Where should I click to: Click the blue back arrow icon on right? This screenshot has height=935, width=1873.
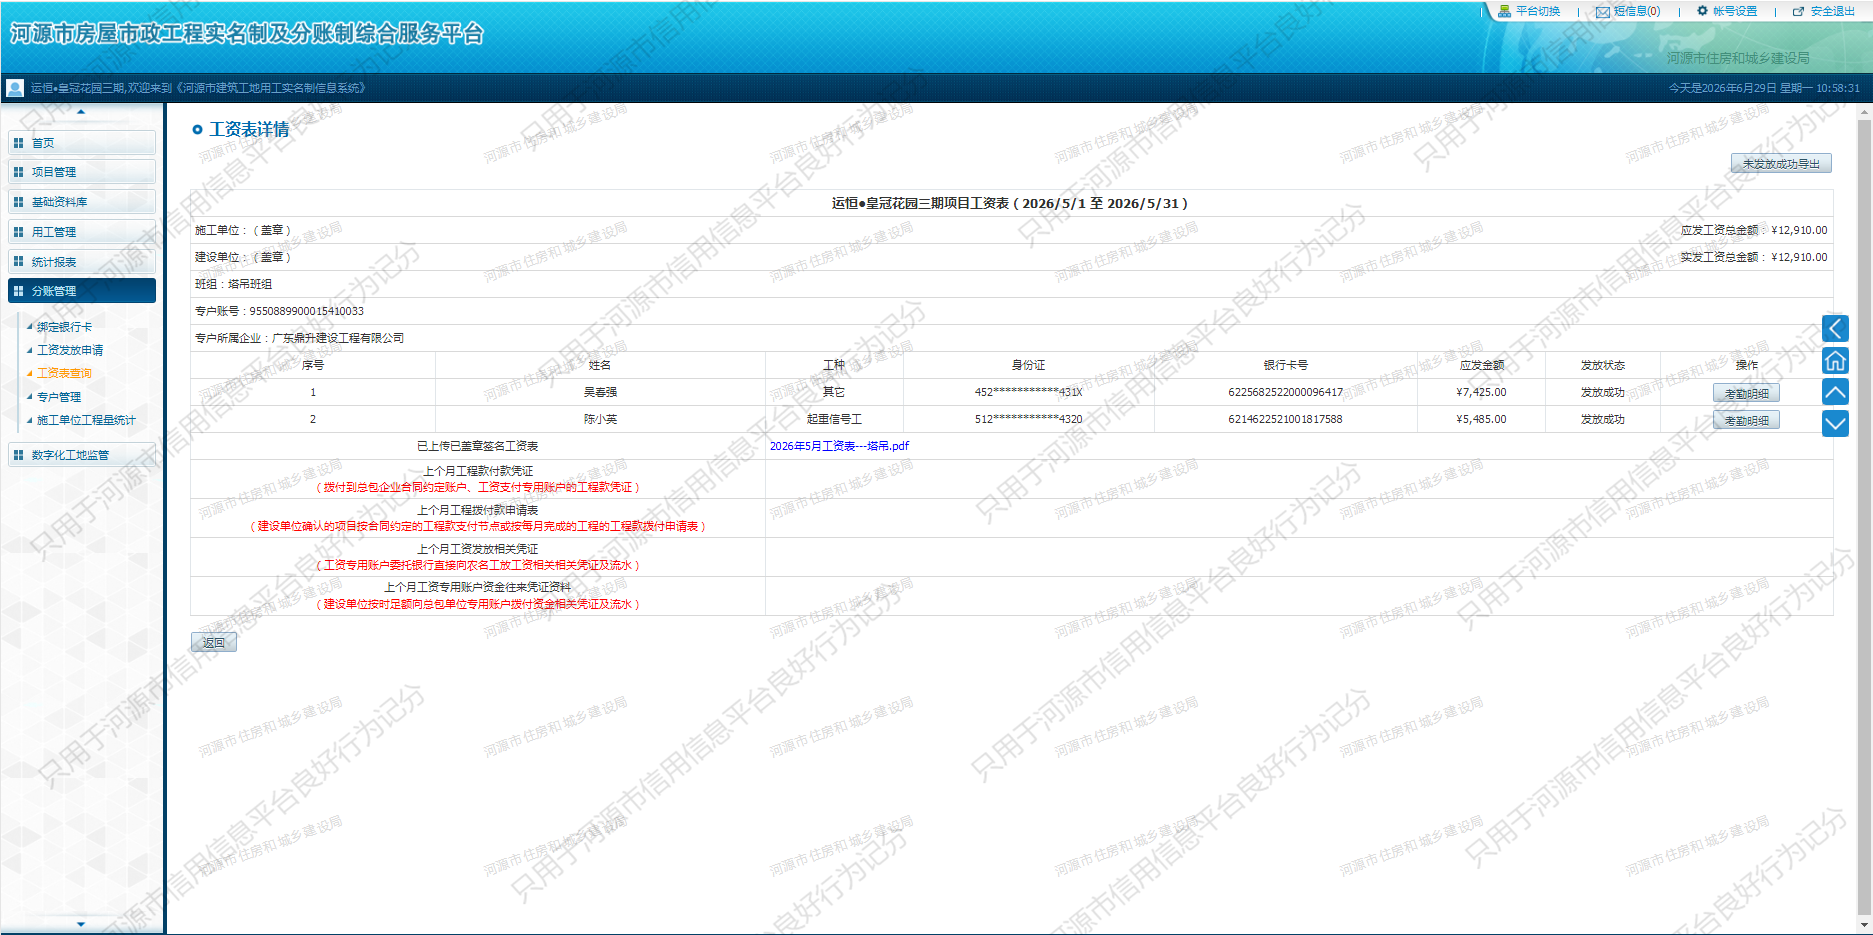1835,328
